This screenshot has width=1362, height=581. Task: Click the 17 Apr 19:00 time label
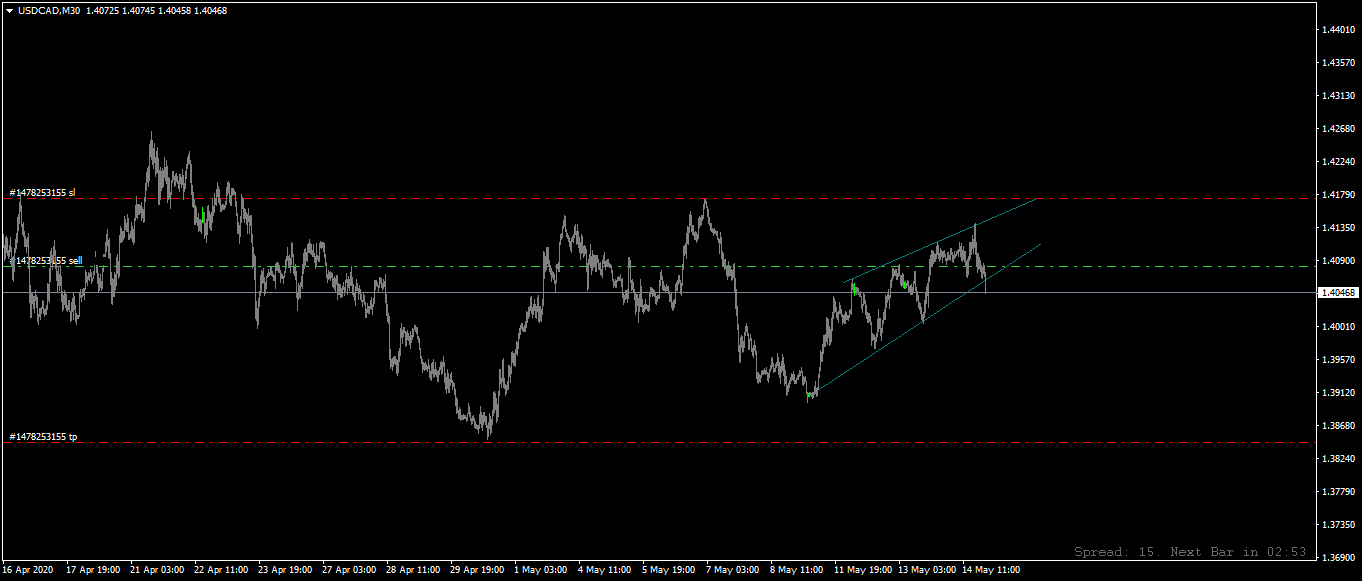point(92,570)
